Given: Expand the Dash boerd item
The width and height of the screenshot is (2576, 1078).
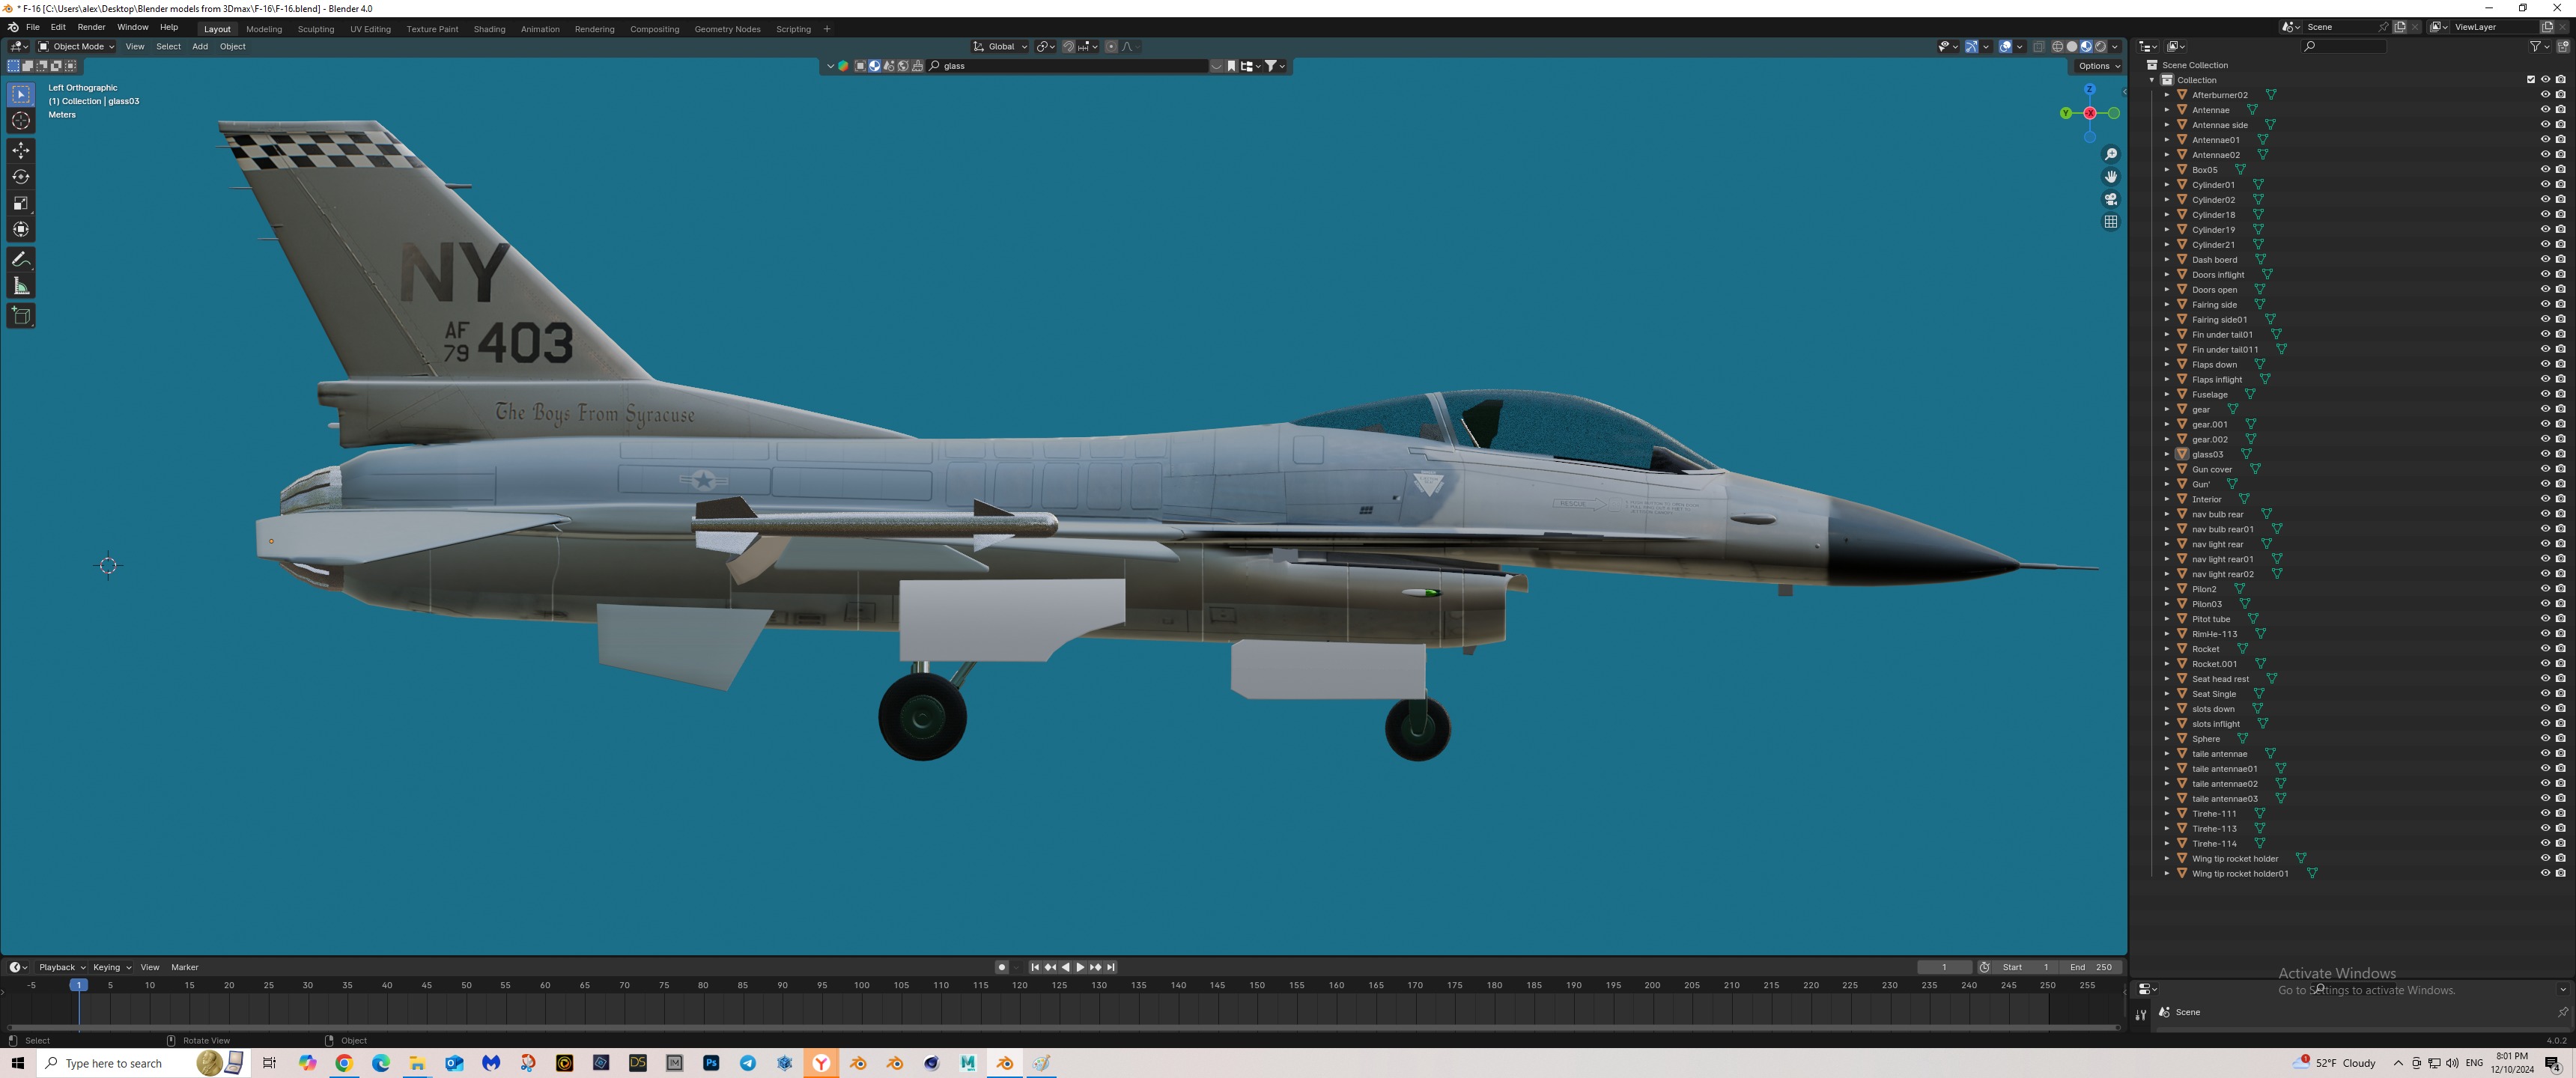Looking at the screenshot, I should point(2167,260).
